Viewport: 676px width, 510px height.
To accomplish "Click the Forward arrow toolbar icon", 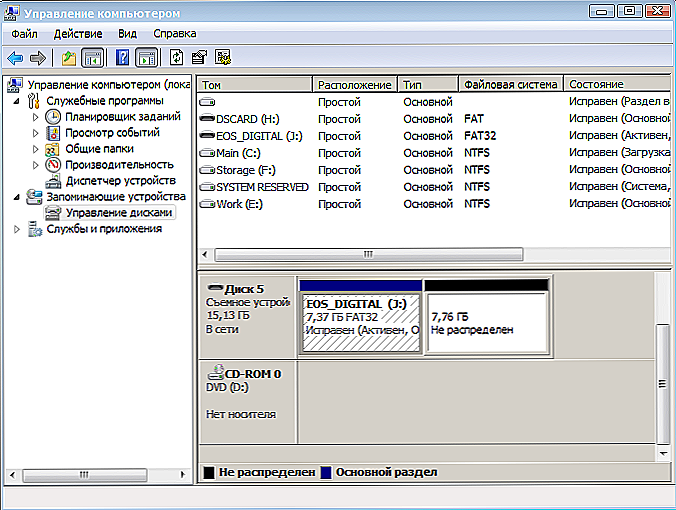I will 38,58.
